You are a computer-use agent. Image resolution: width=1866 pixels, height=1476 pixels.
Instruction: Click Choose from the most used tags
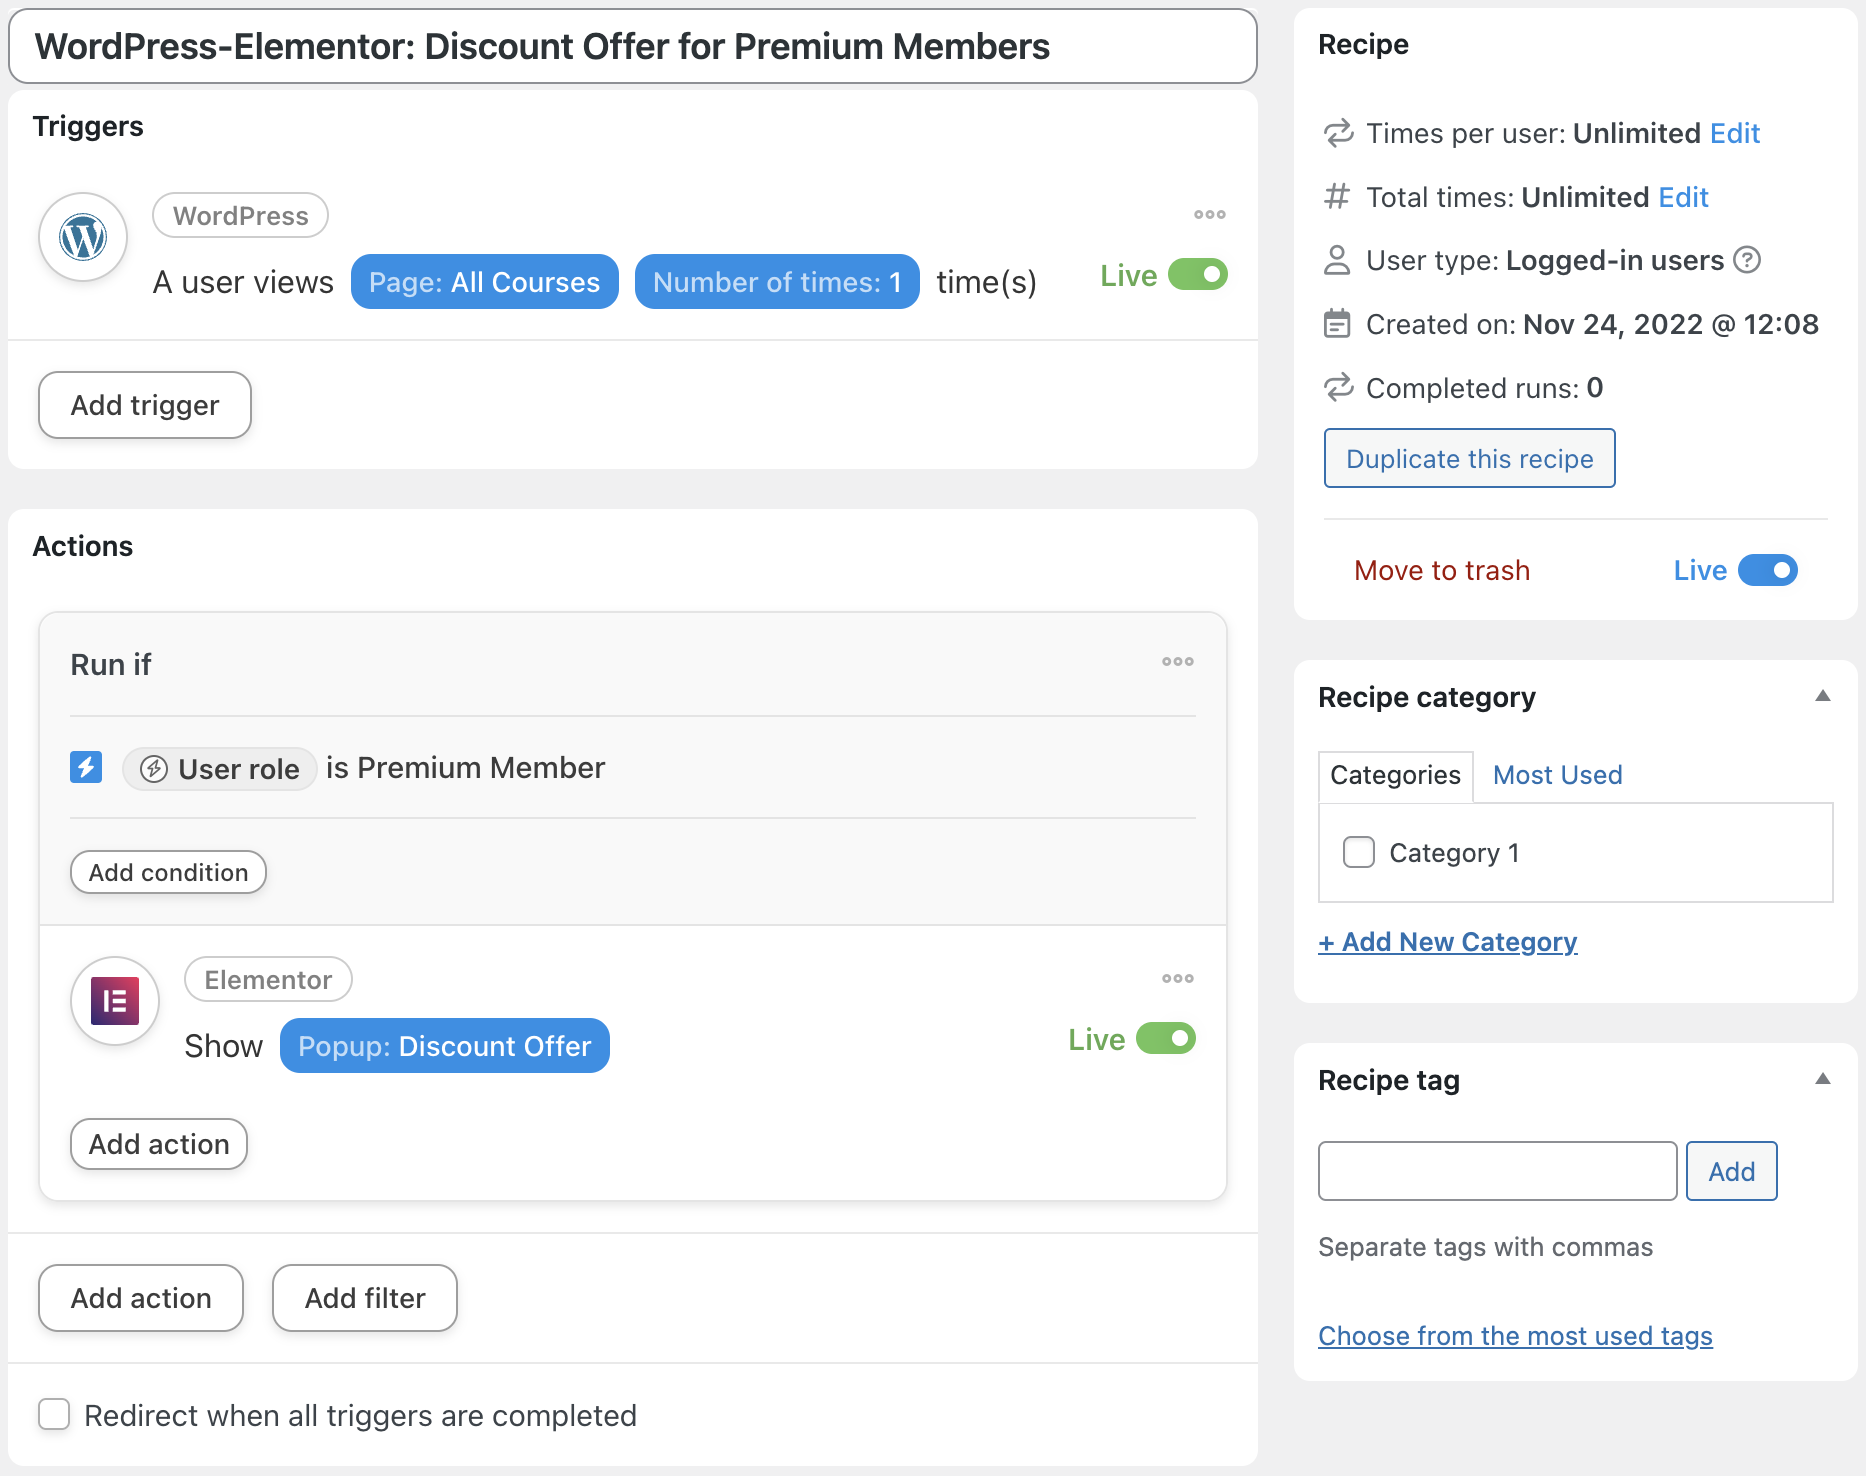coord(1515,1336)
